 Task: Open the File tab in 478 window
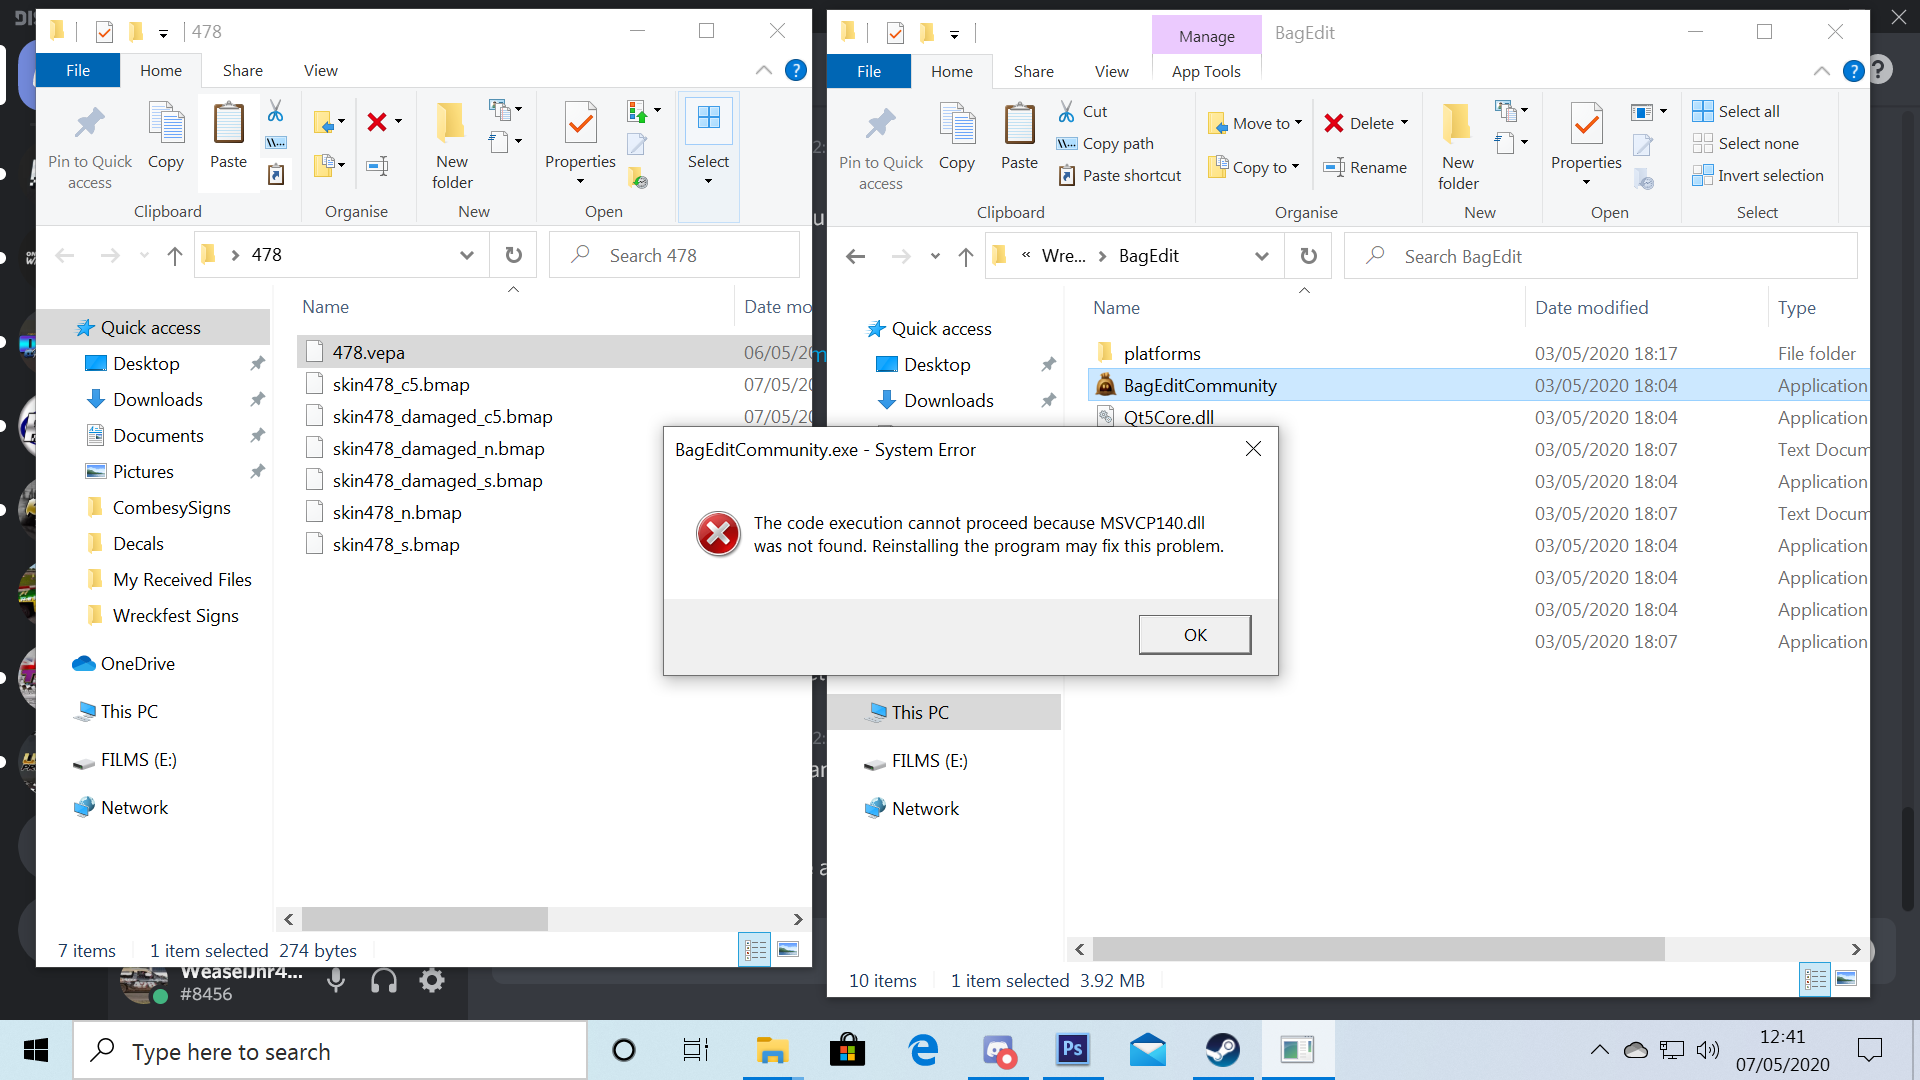[78, 70]
